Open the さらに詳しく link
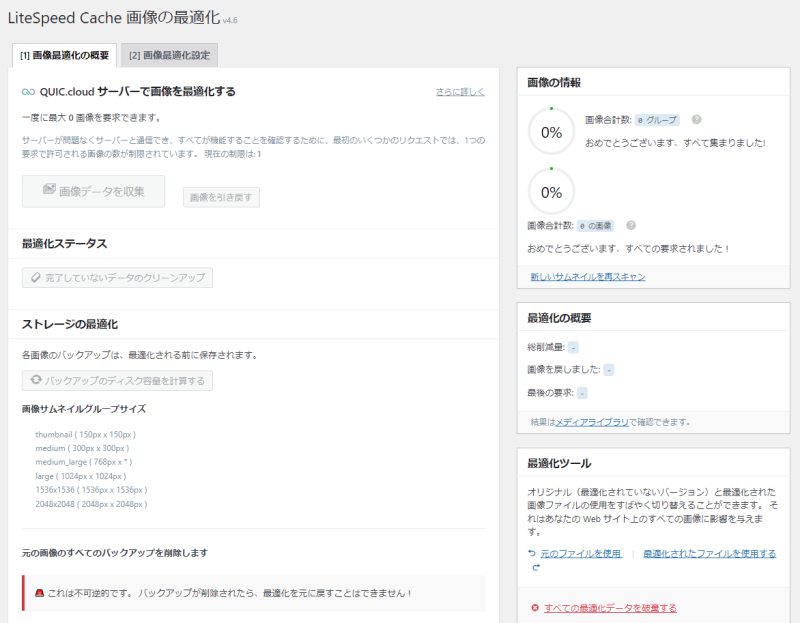This screenshot has height=623, width=800. click(x=460, y=92)
